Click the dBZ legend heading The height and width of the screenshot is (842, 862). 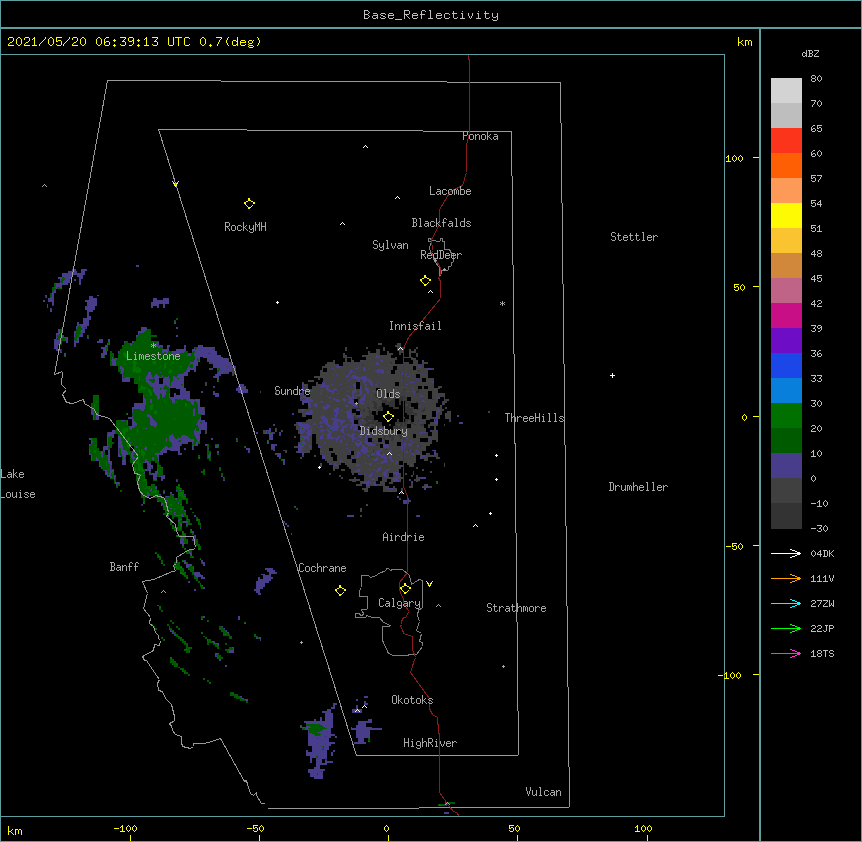click(x=810, y=54)
